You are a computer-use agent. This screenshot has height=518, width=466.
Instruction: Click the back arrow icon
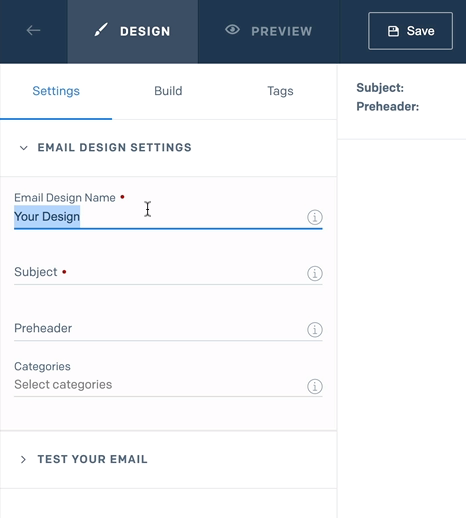[x=33, y=31]
